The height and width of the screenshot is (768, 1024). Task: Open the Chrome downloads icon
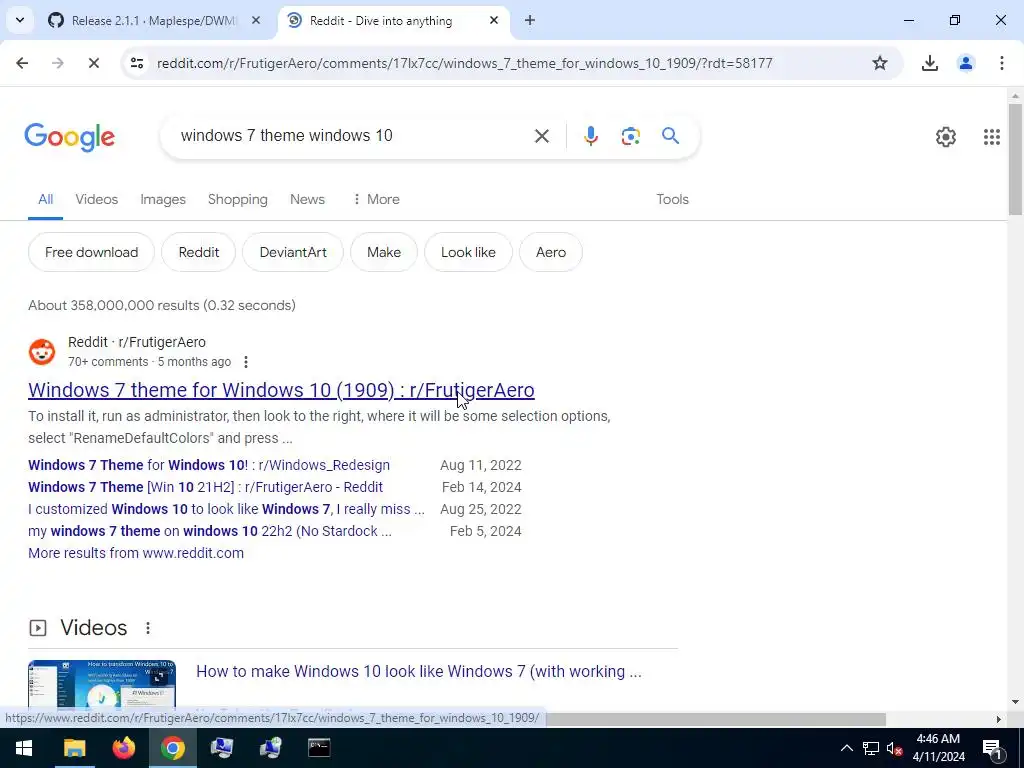[x=929, y=63]
